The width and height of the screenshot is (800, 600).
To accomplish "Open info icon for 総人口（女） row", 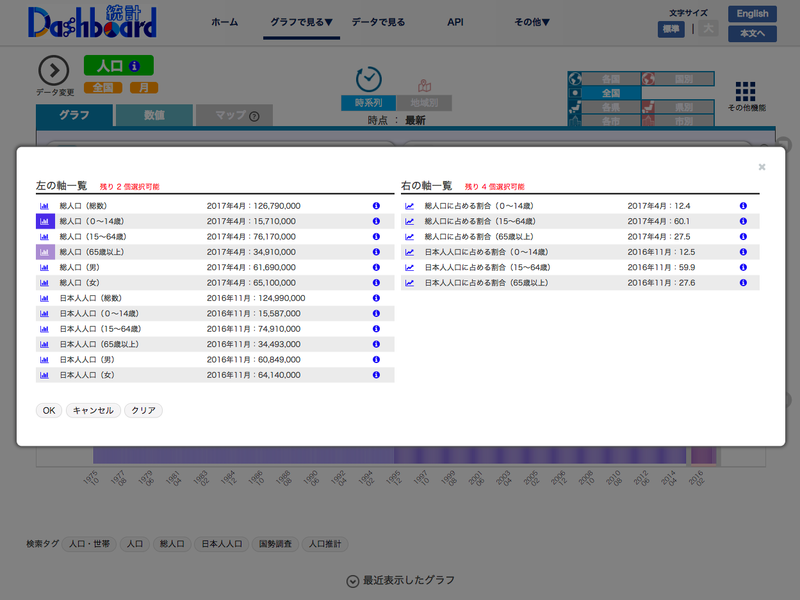I will [376, 283].
